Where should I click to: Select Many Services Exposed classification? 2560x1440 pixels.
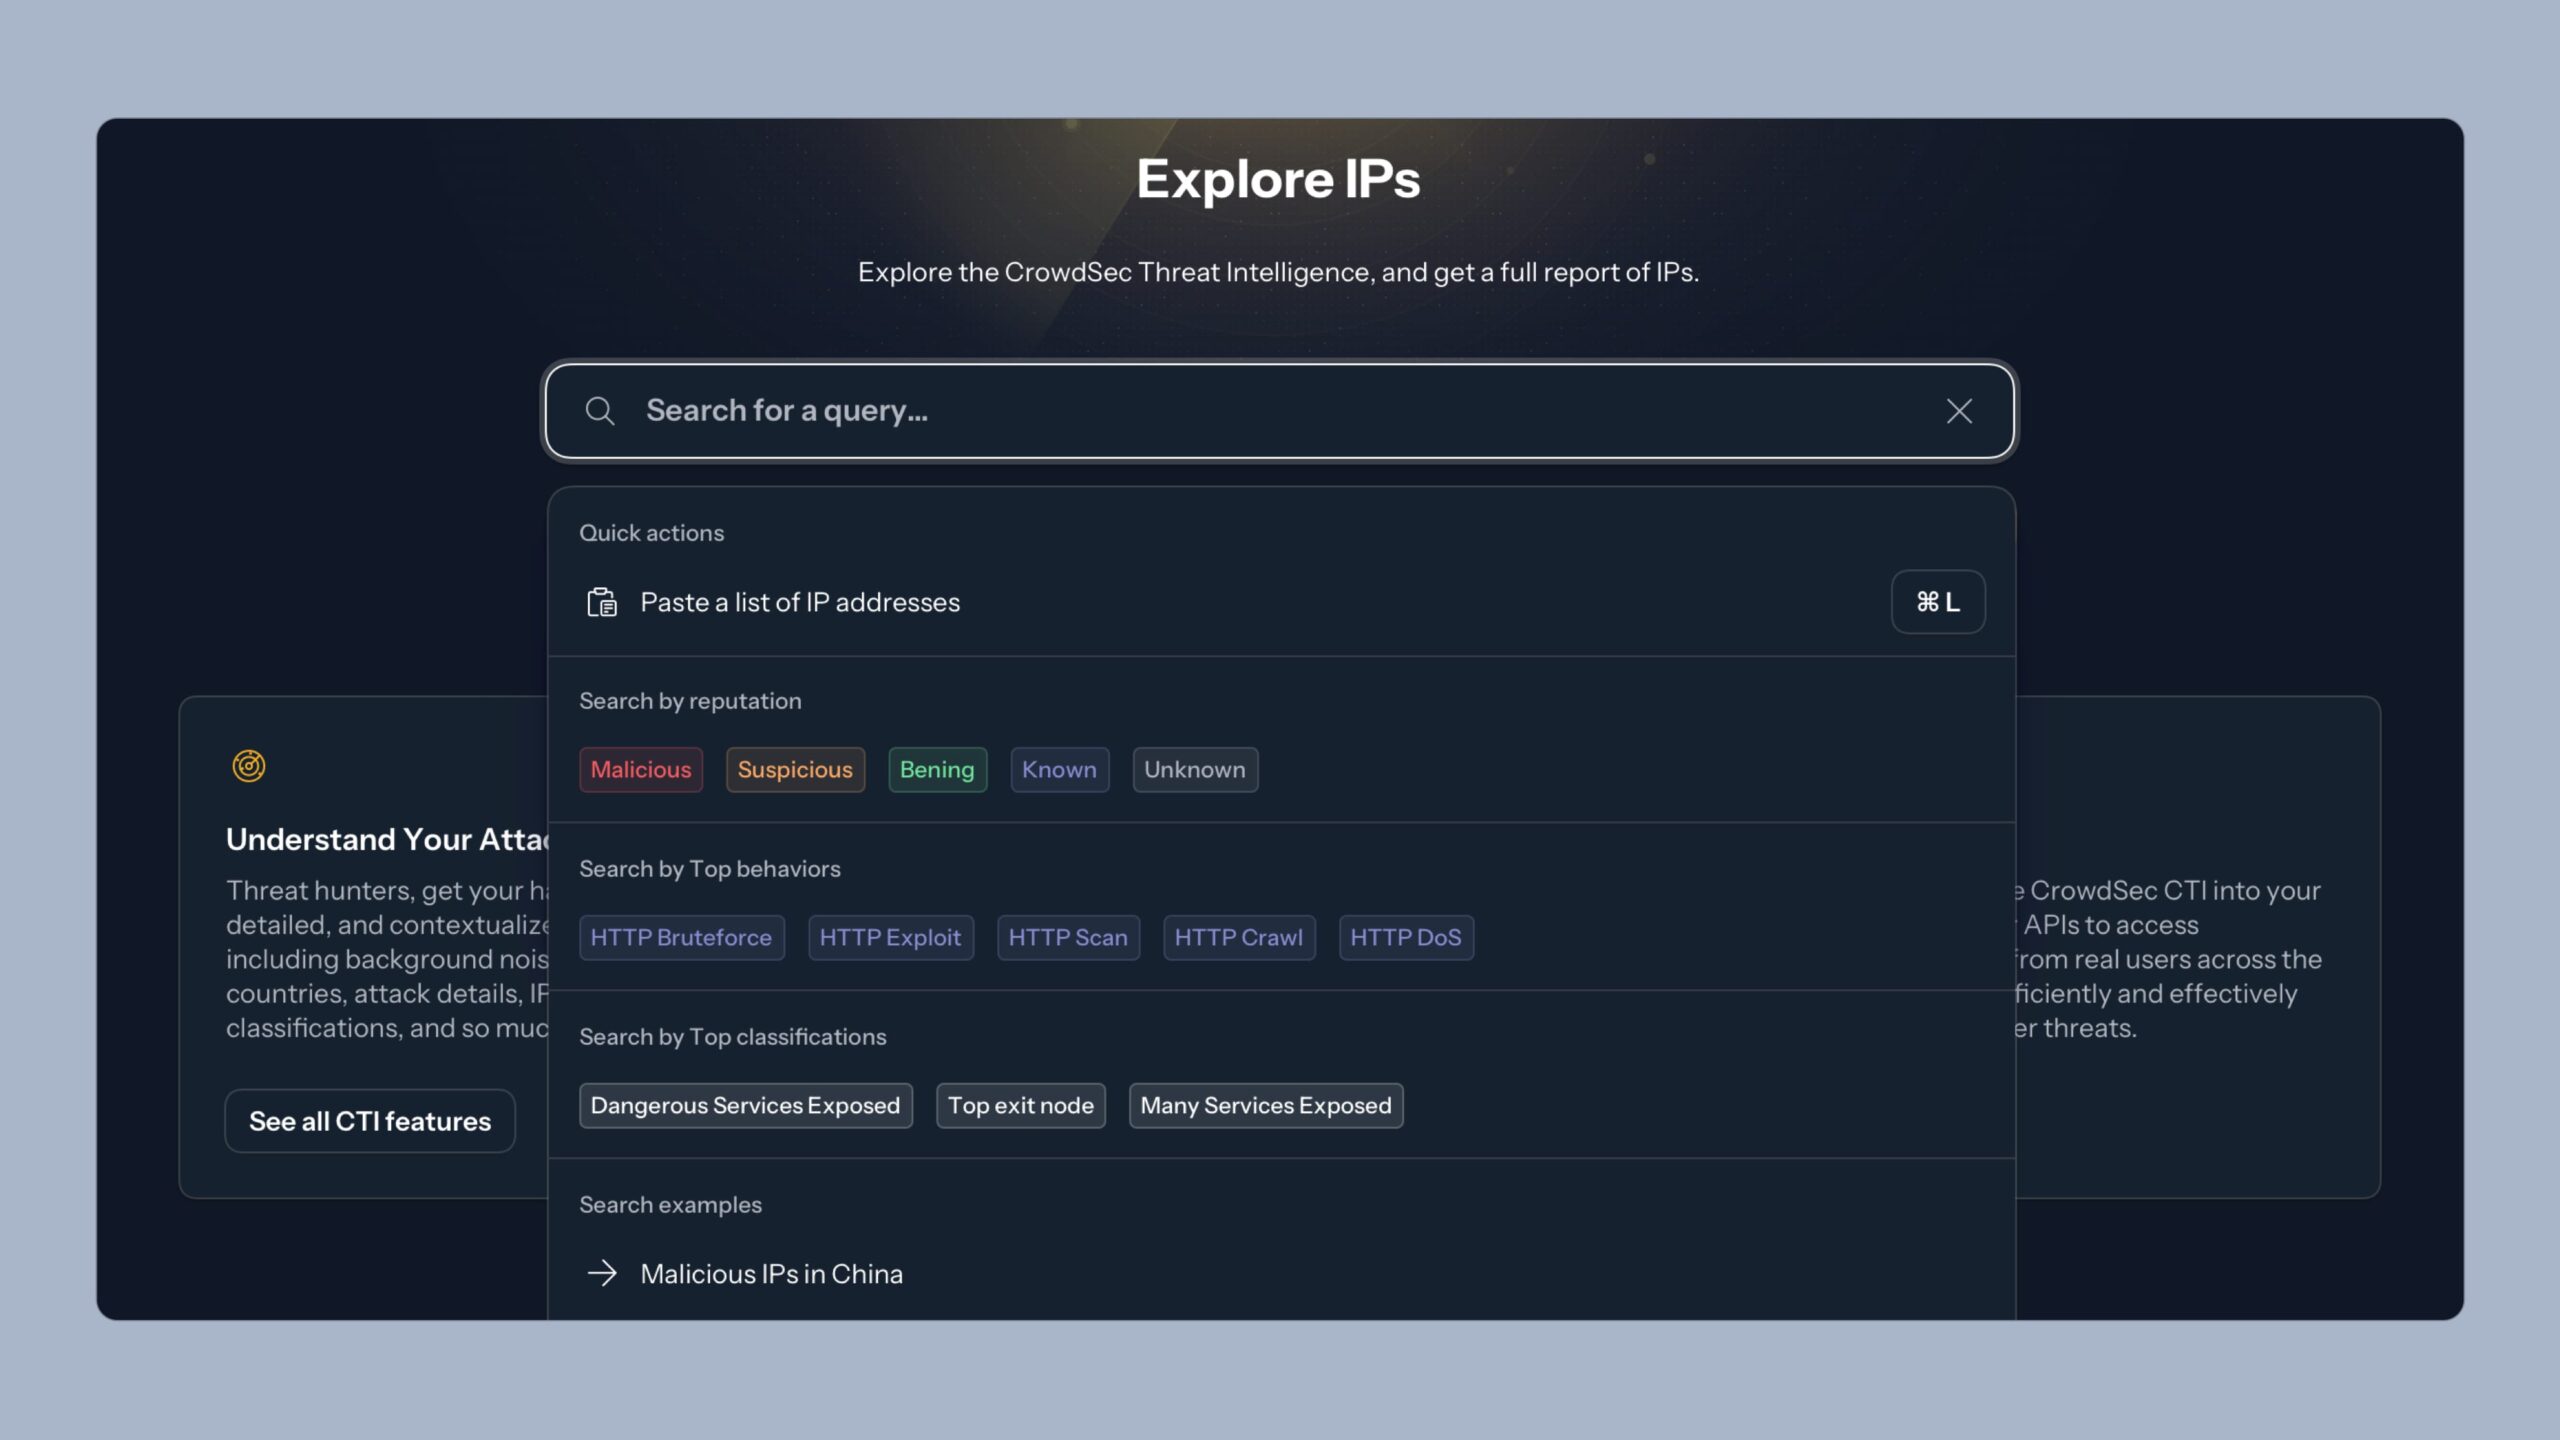(1266, 1106)
